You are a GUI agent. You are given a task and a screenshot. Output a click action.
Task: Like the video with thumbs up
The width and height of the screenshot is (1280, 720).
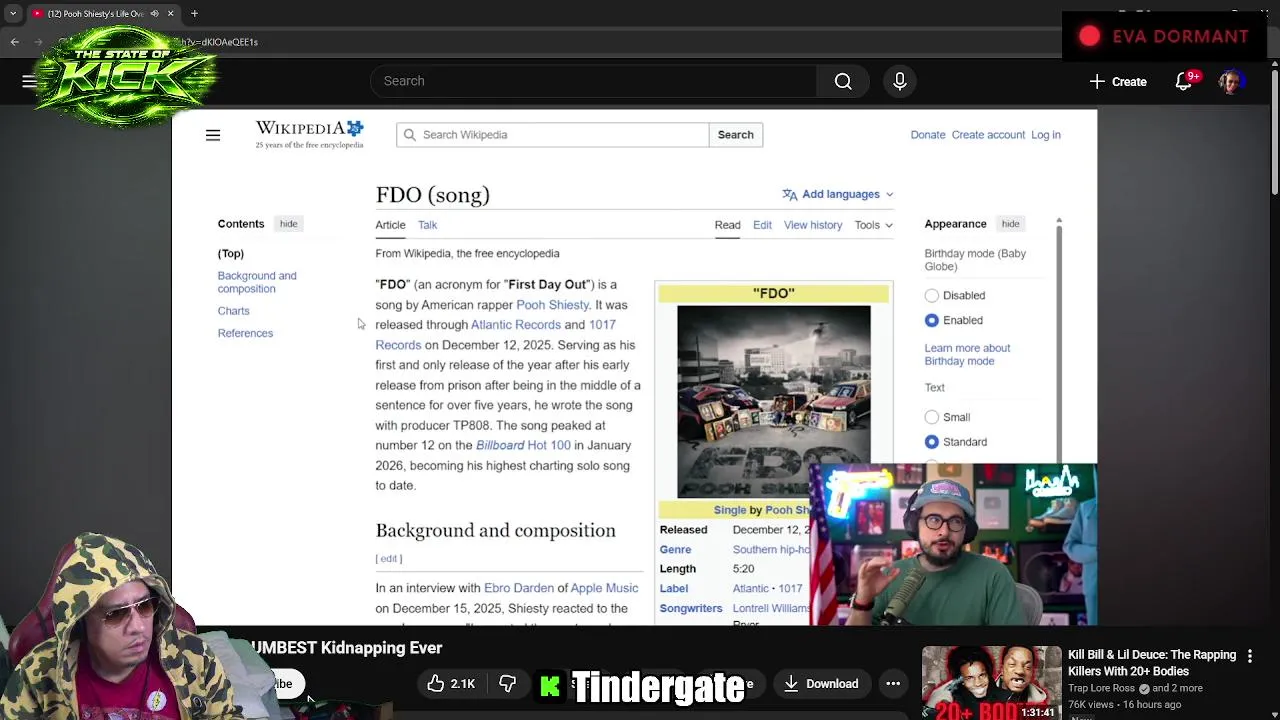coord(450,684)
